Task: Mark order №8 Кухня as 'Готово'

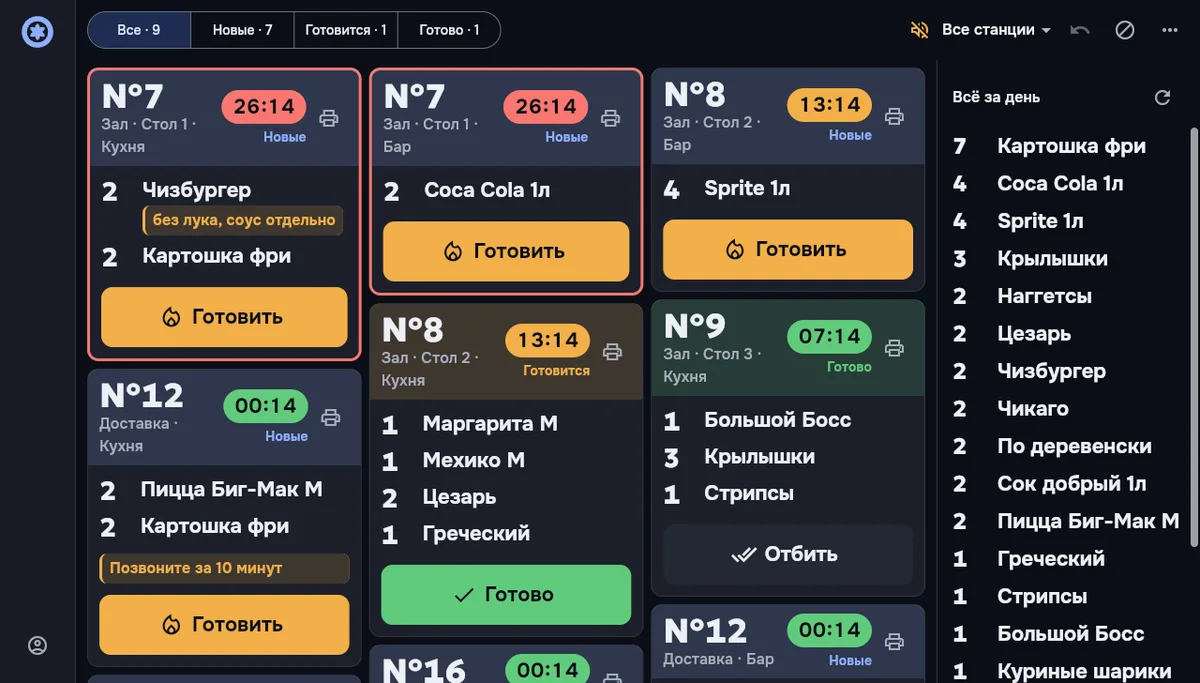Action: tap(506, 594)
